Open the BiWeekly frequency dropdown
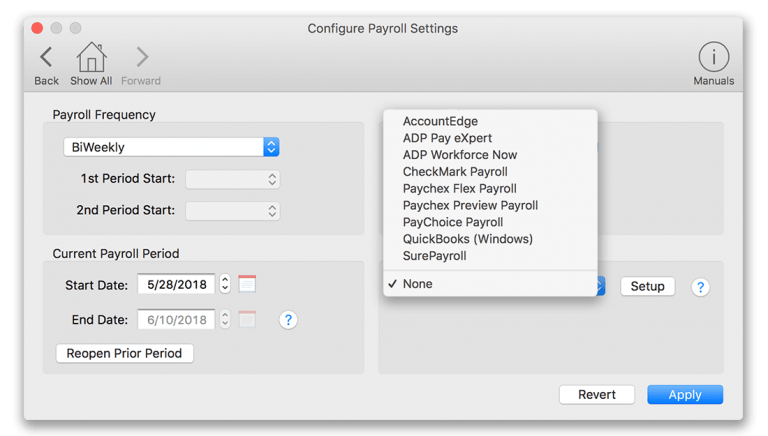This screenshot has width=768, height=436. [171, 147]
